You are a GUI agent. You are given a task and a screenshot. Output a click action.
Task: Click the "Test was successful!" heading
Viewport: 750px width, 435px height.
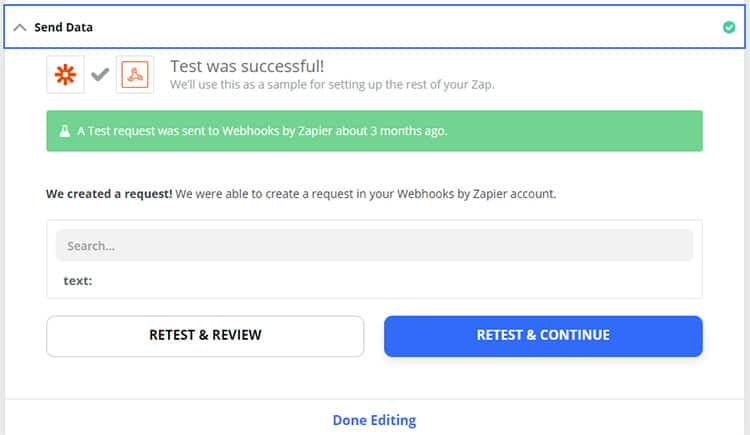pos(246,66)
